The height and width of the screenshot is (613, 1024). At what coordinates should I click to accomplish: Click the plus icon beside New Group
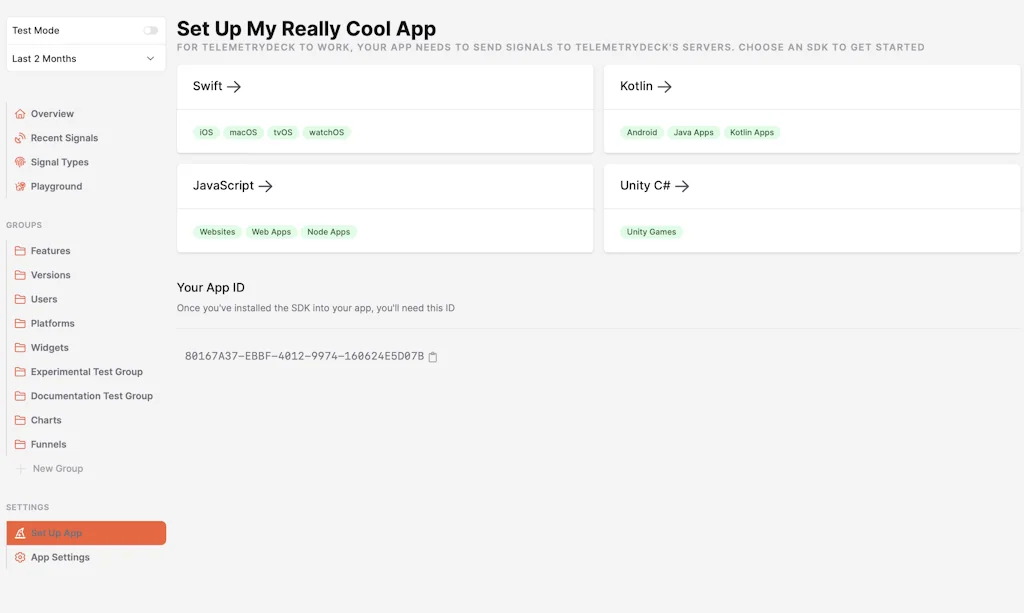21,469
